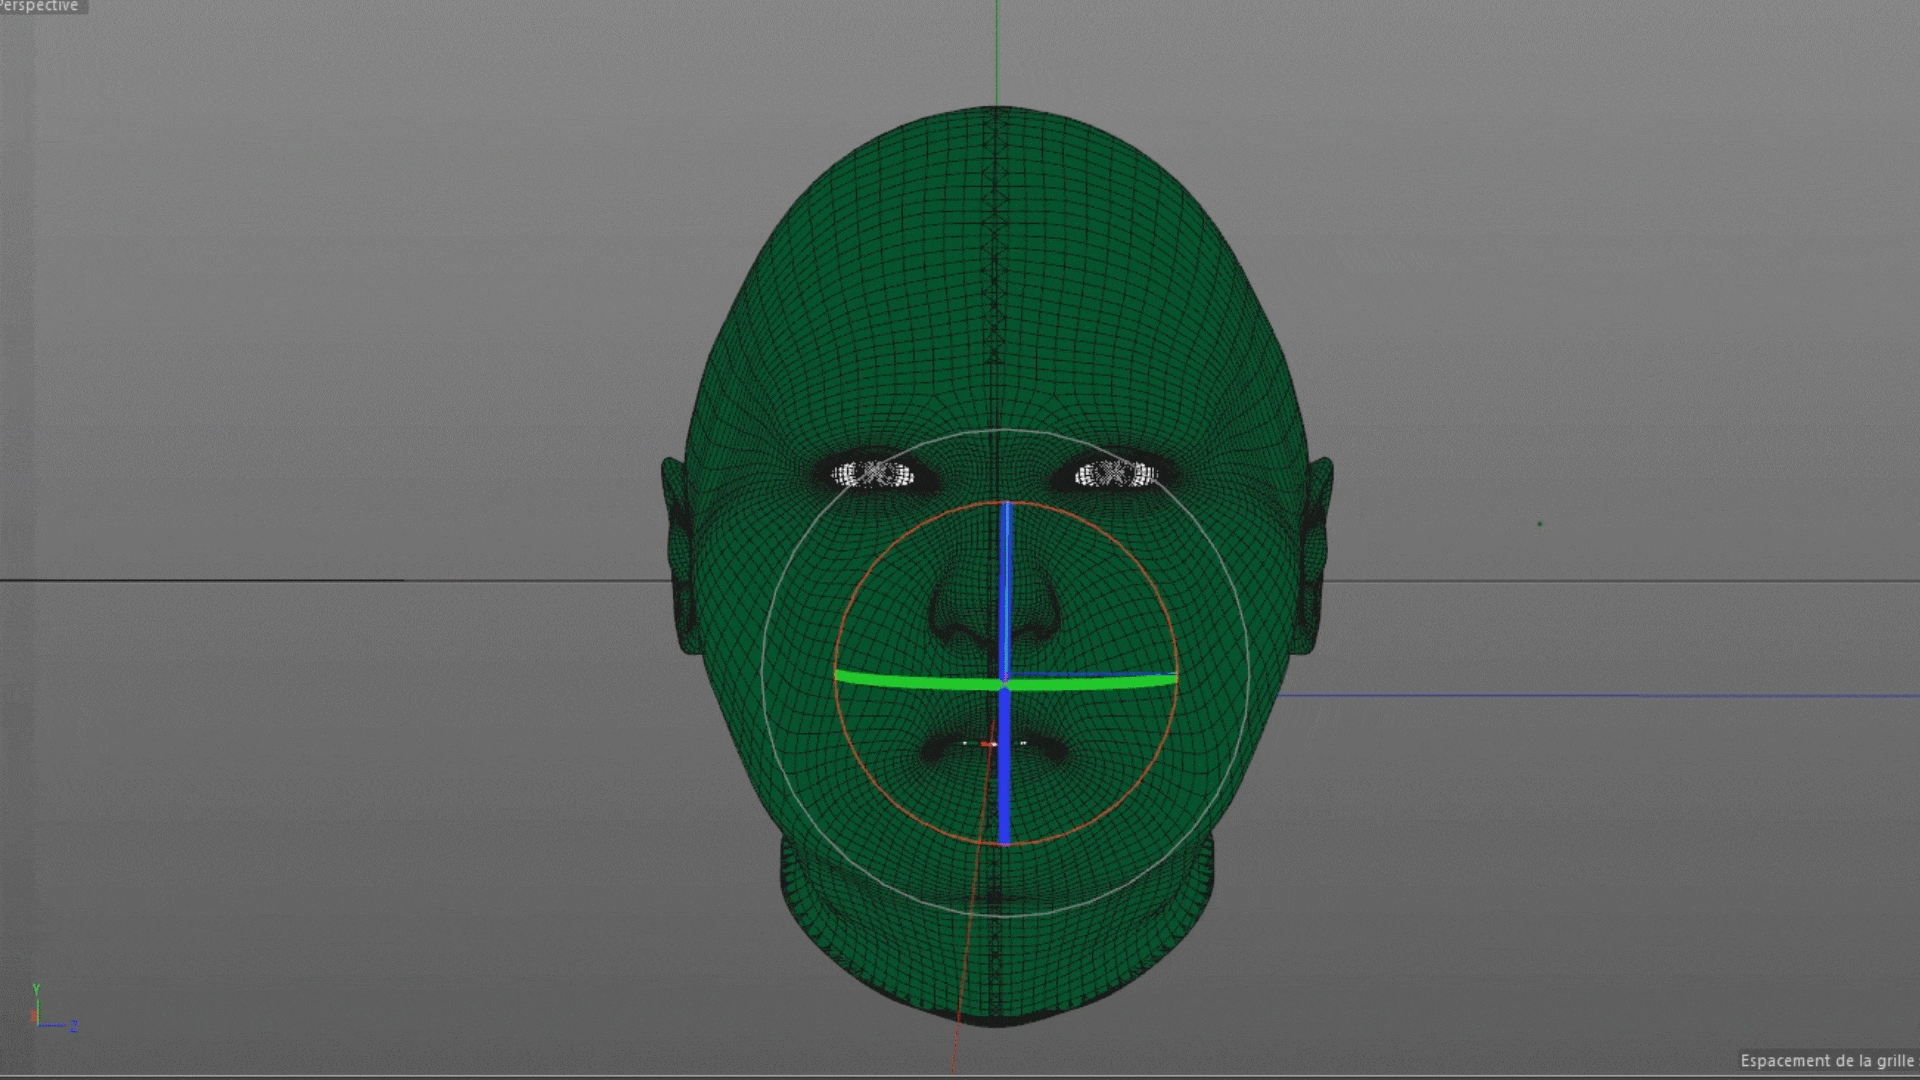This screenshot has height=1080, width=1920.
Task: Click the outer white rotation gizmo ring
Action: 762,670
